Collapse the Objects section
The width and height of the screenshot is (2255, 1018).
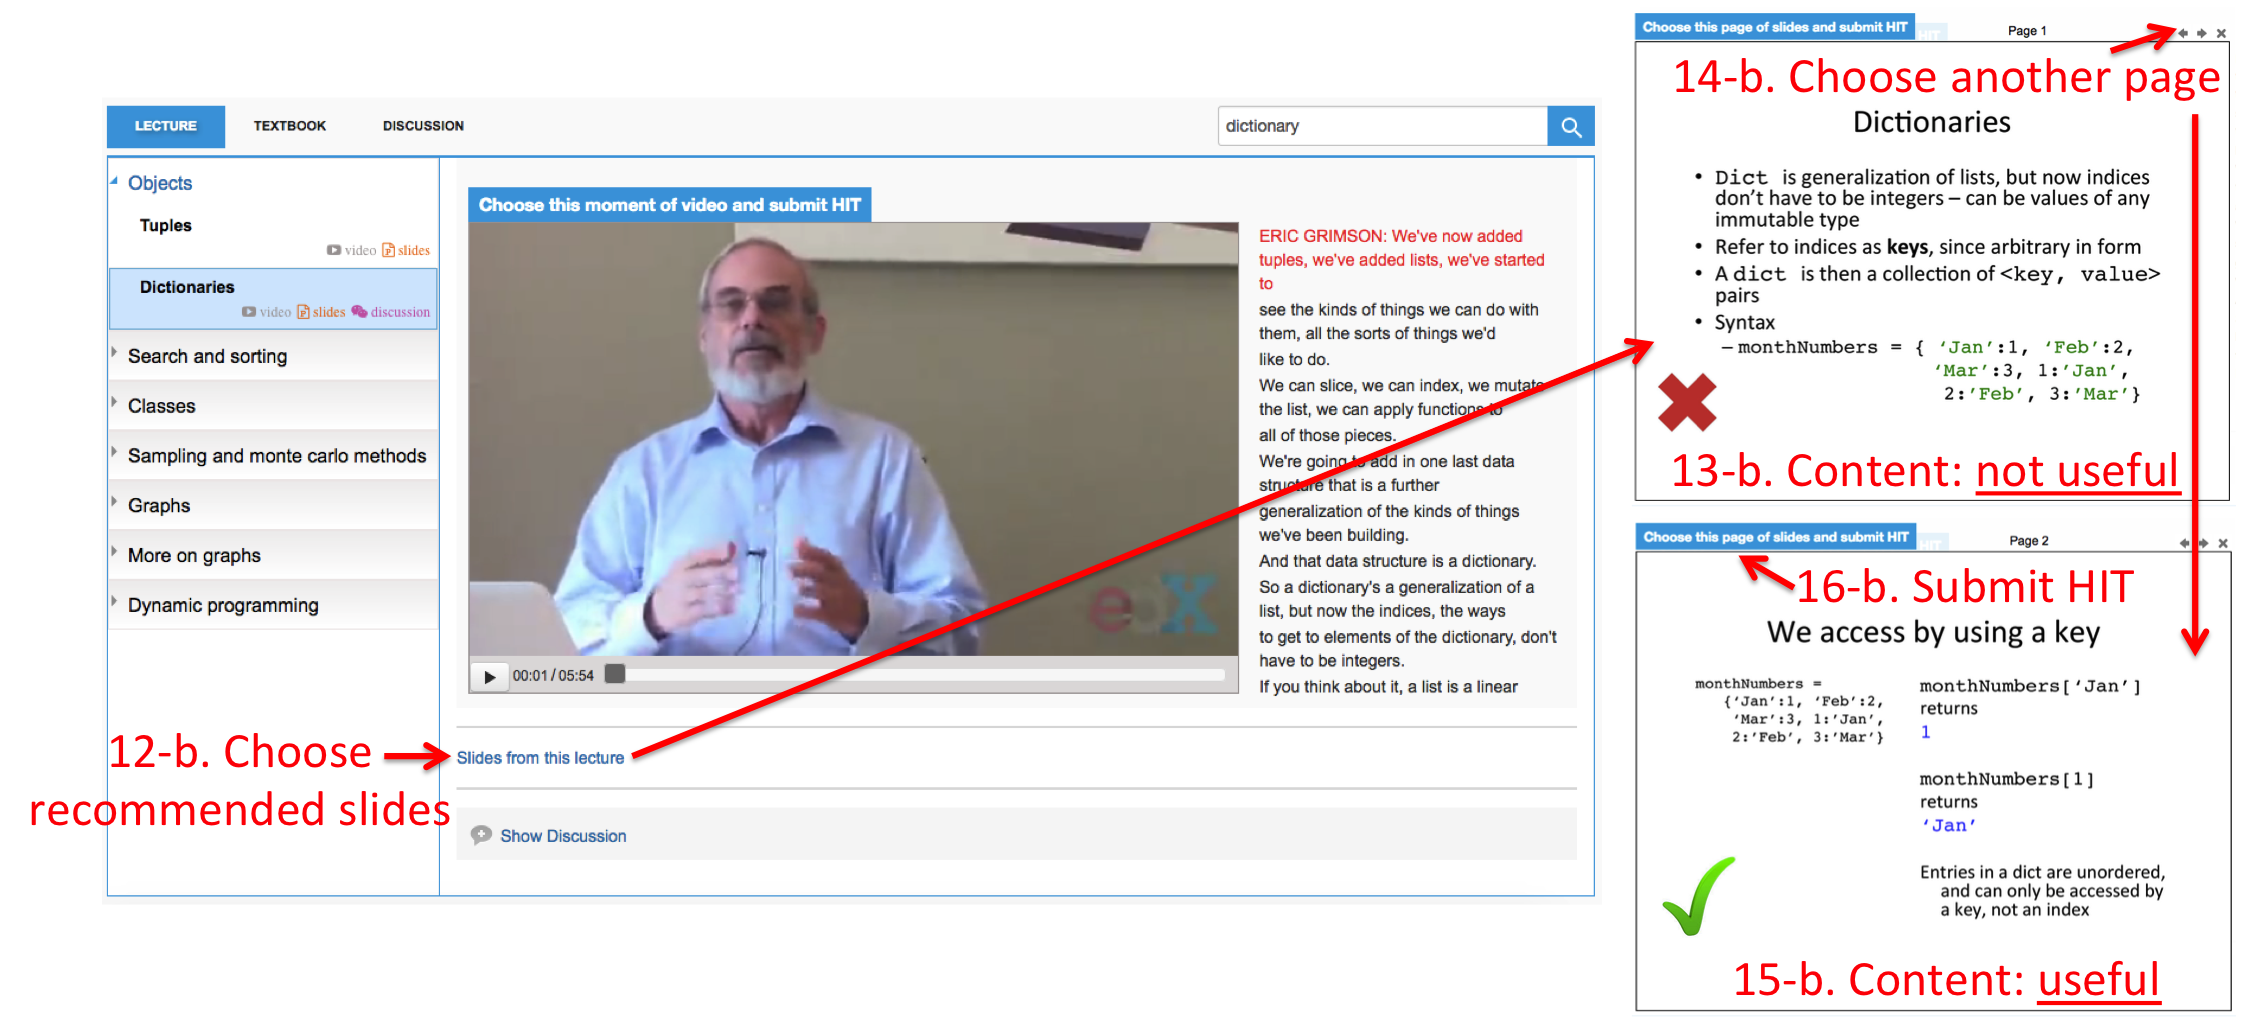coord(114,182)
